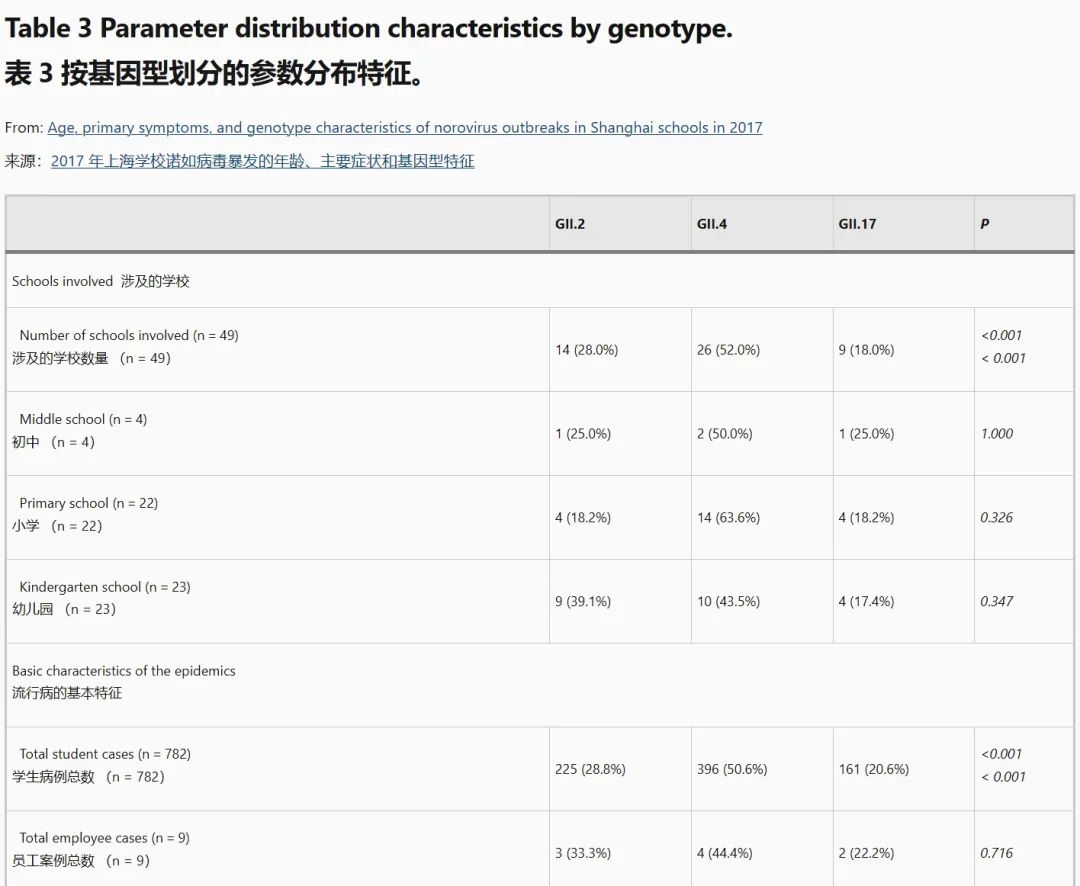Click the P value 0.716 cell
Viewport: 1080px width, 886px height.
(997, 853)
